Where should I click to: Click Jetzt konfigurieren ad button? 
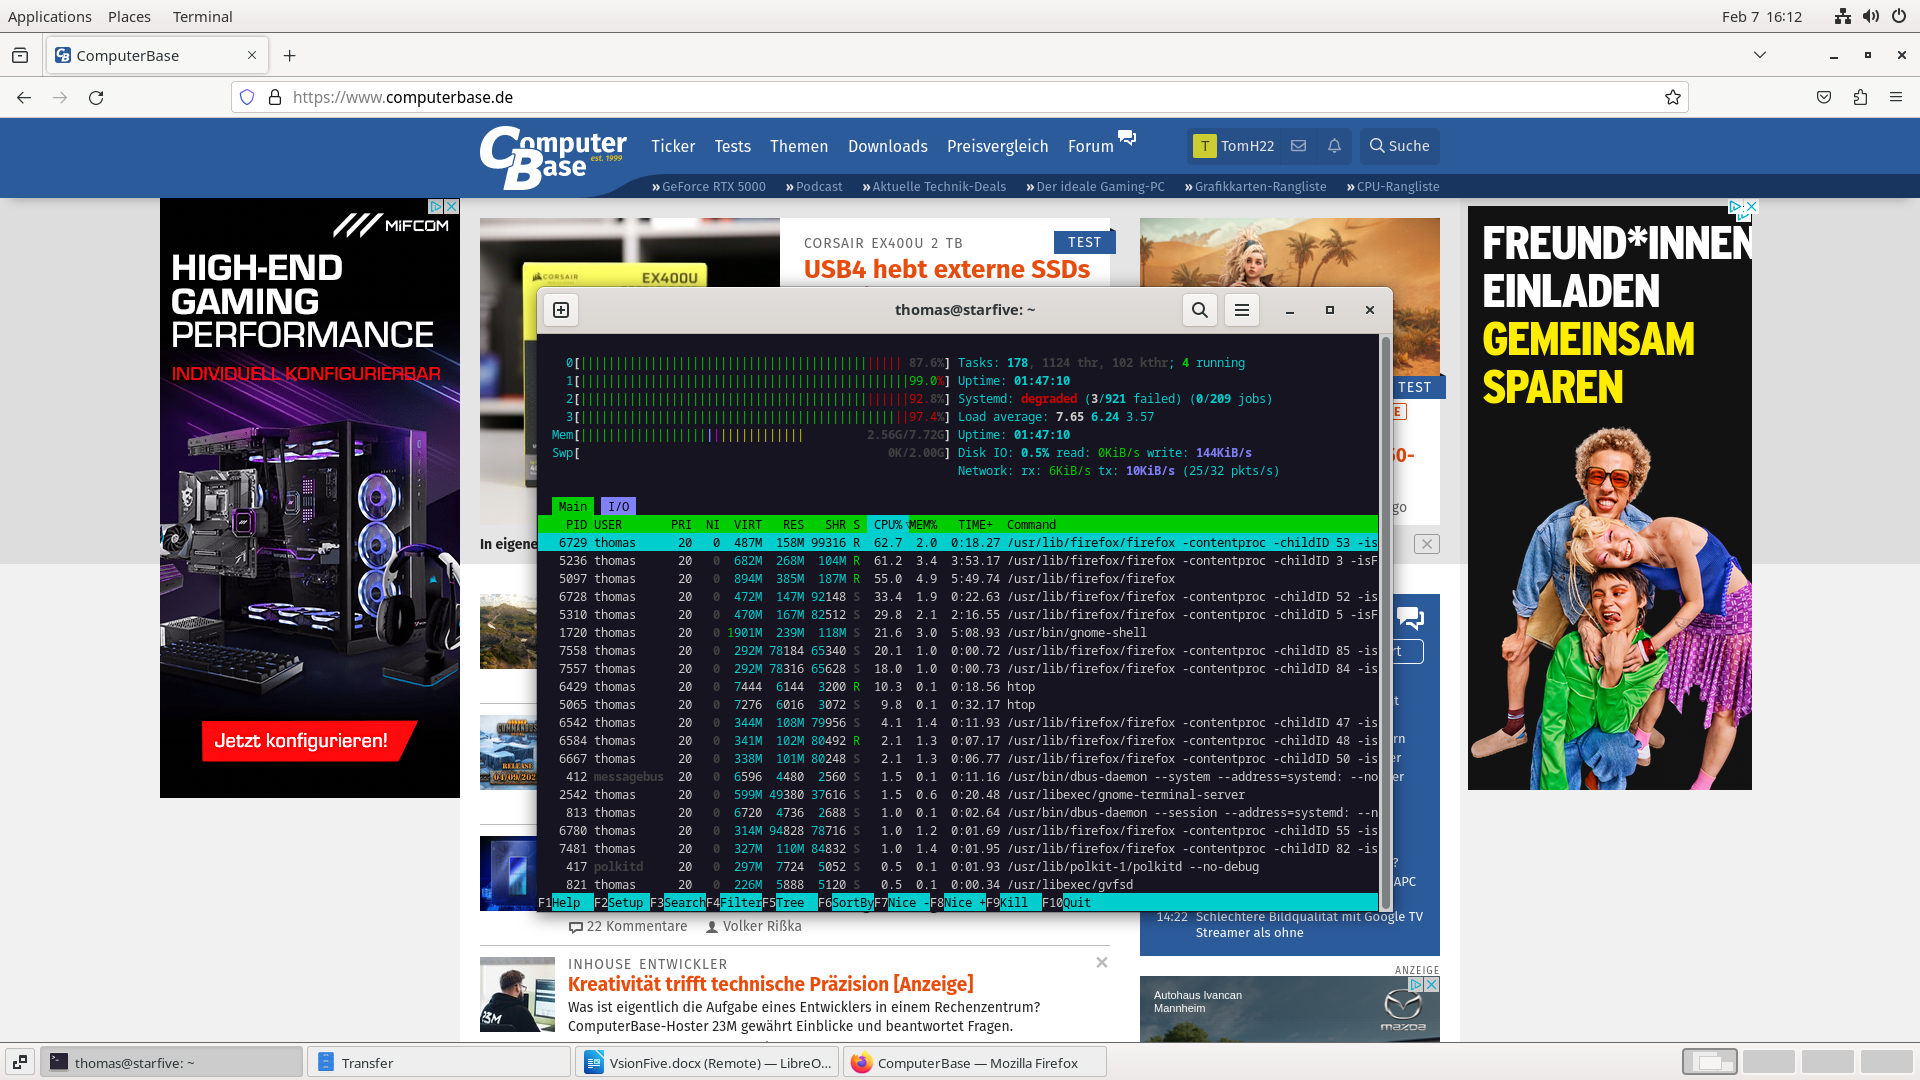point(301,741)
